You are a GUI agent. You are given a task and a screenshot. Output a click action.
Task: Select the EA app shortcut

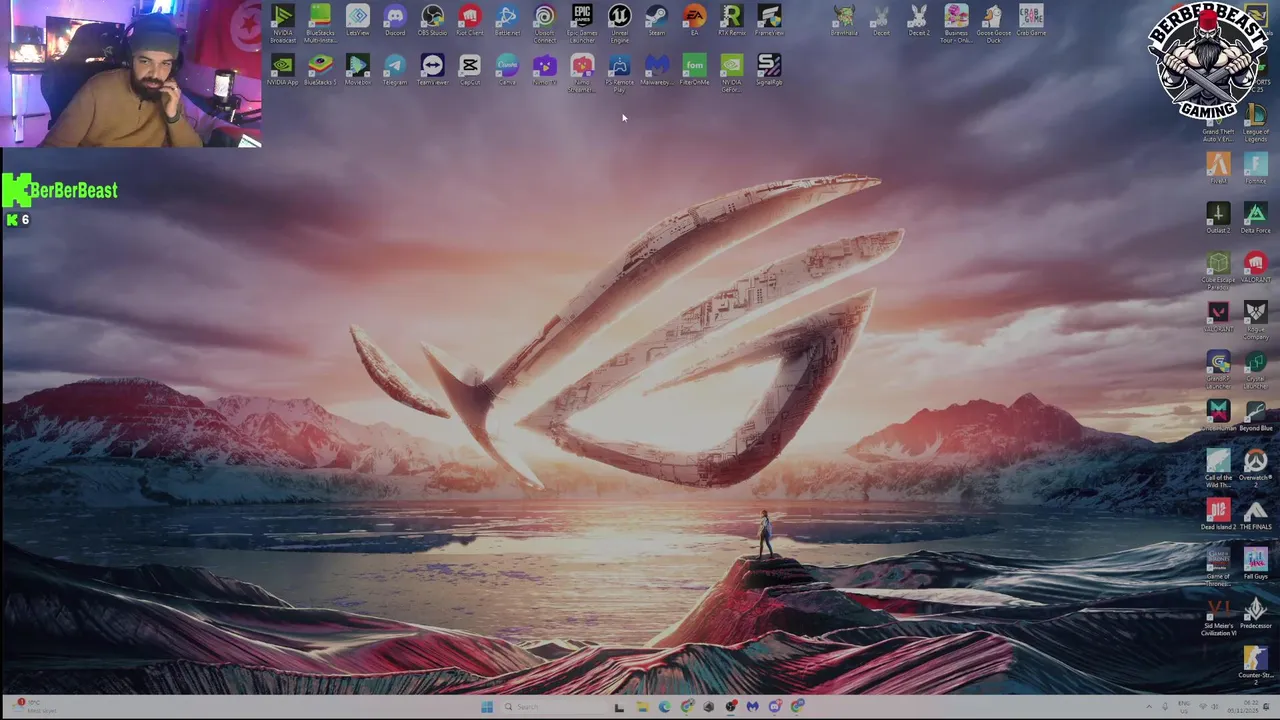click(x=694, y=20)
